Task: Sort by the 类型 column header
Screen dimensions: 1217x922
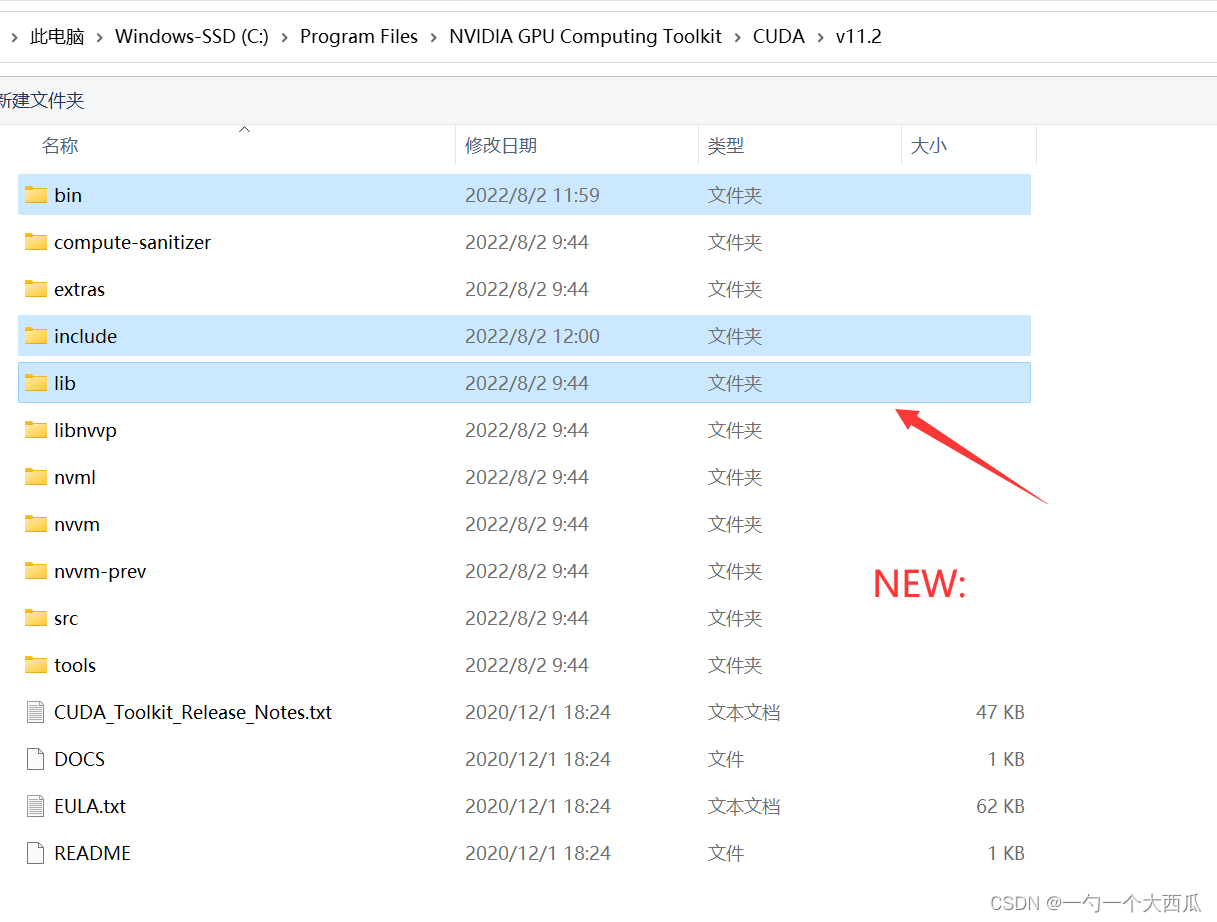Action: tap(726, 146)
